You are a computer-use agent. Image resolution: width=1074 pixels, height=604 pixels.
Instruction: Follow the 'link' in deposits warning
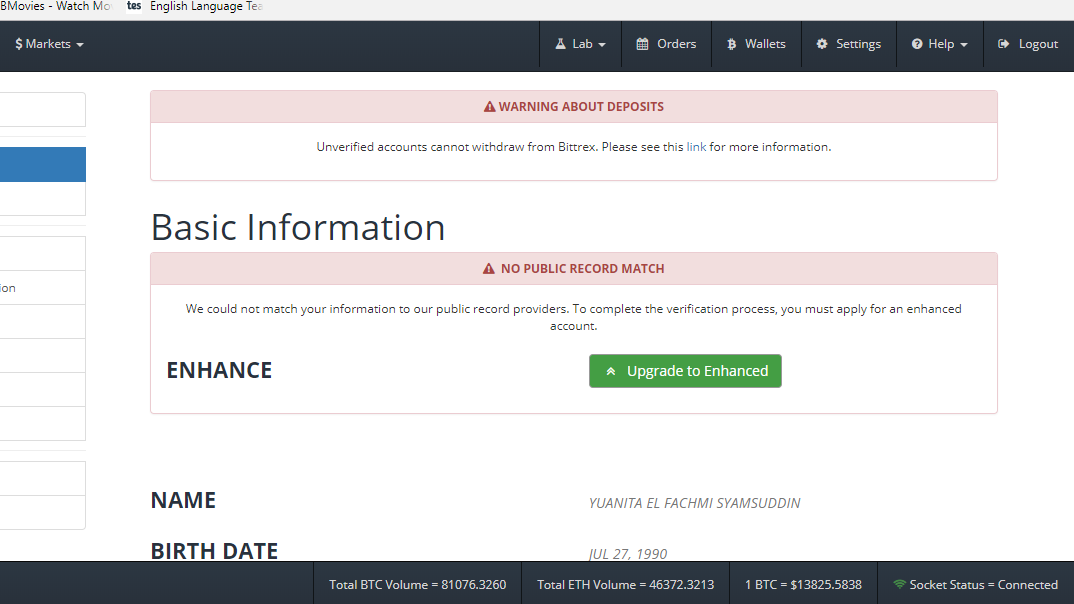click(696, 147)
